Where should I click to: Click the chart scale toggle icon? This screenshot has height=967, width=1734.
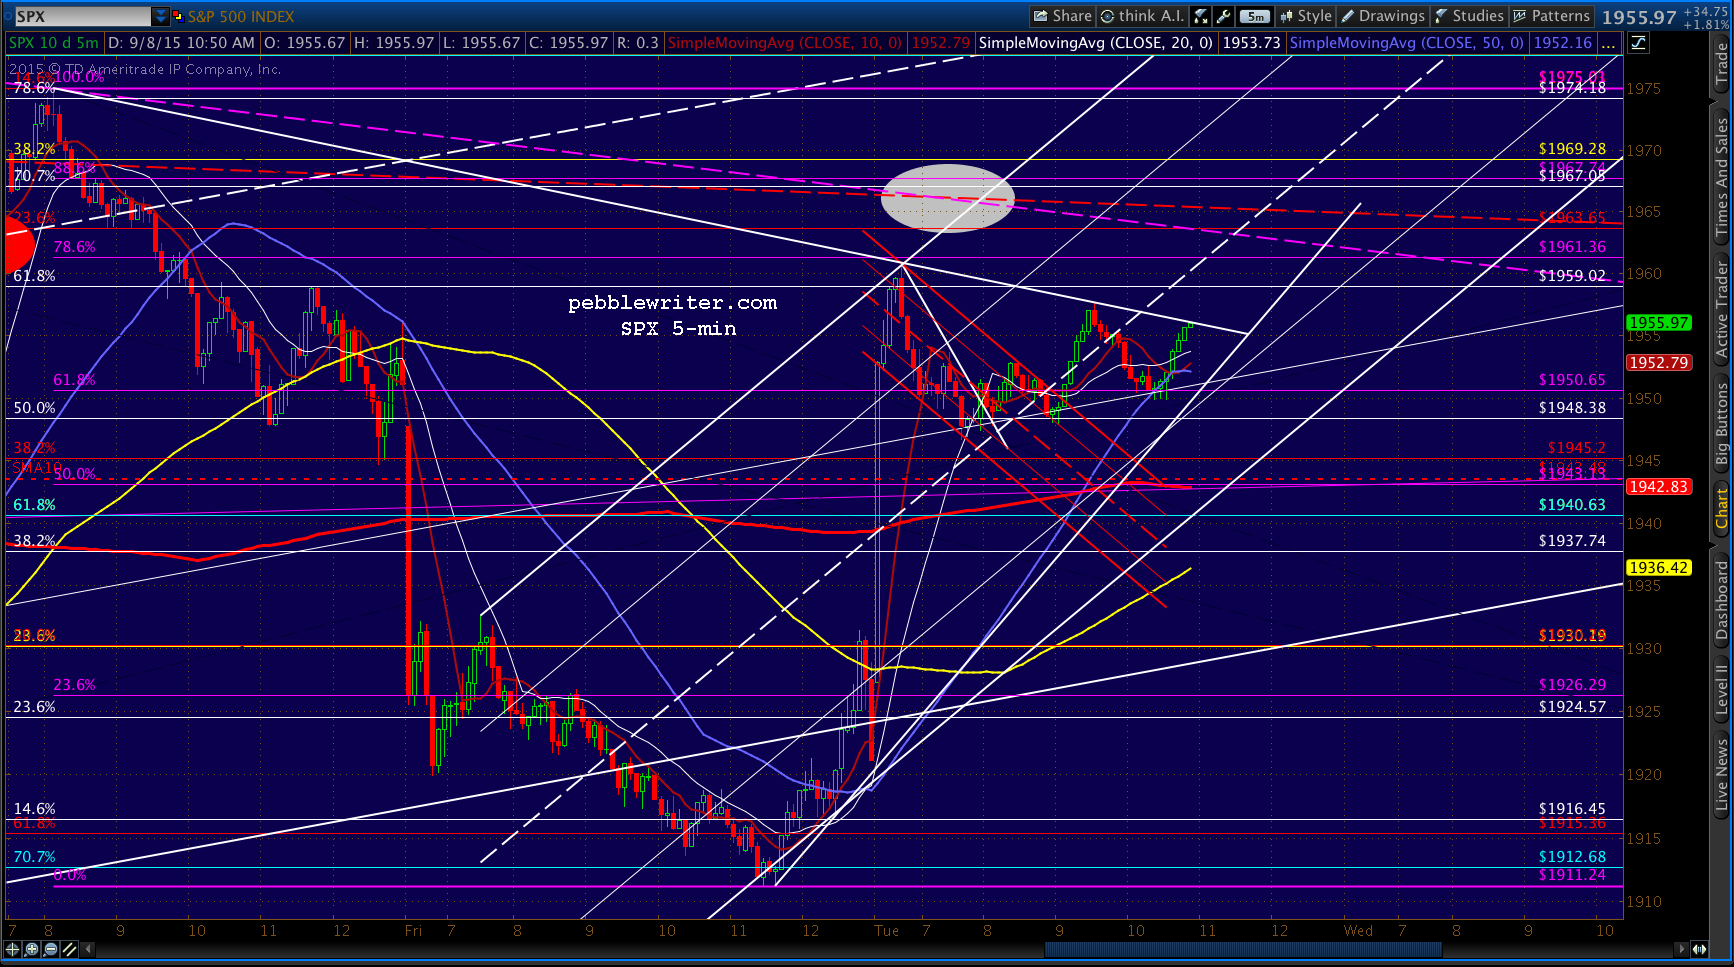[x=1639, y=43]
